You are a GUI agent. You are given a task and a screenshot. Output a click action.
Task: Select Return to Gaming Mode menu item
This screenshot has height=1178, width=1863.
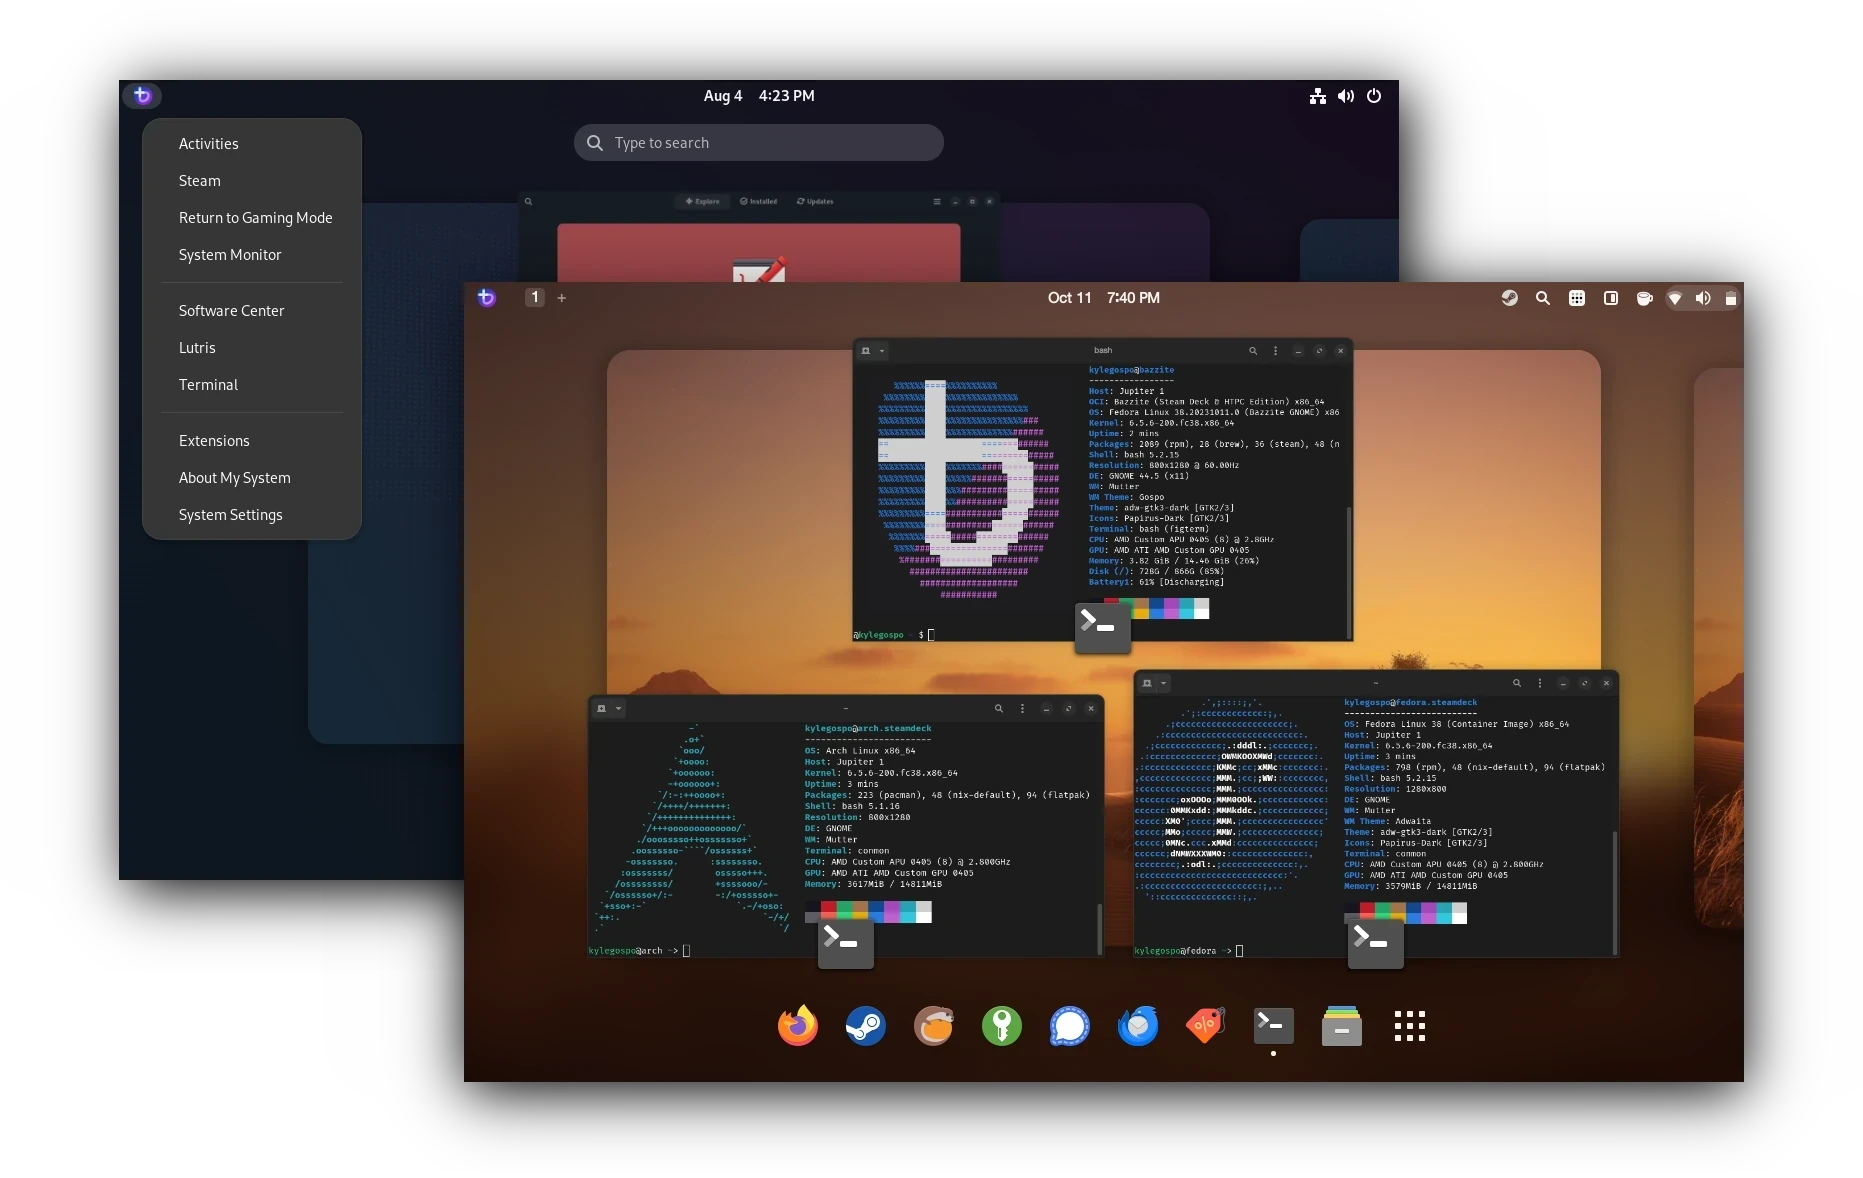coord(255,218)
